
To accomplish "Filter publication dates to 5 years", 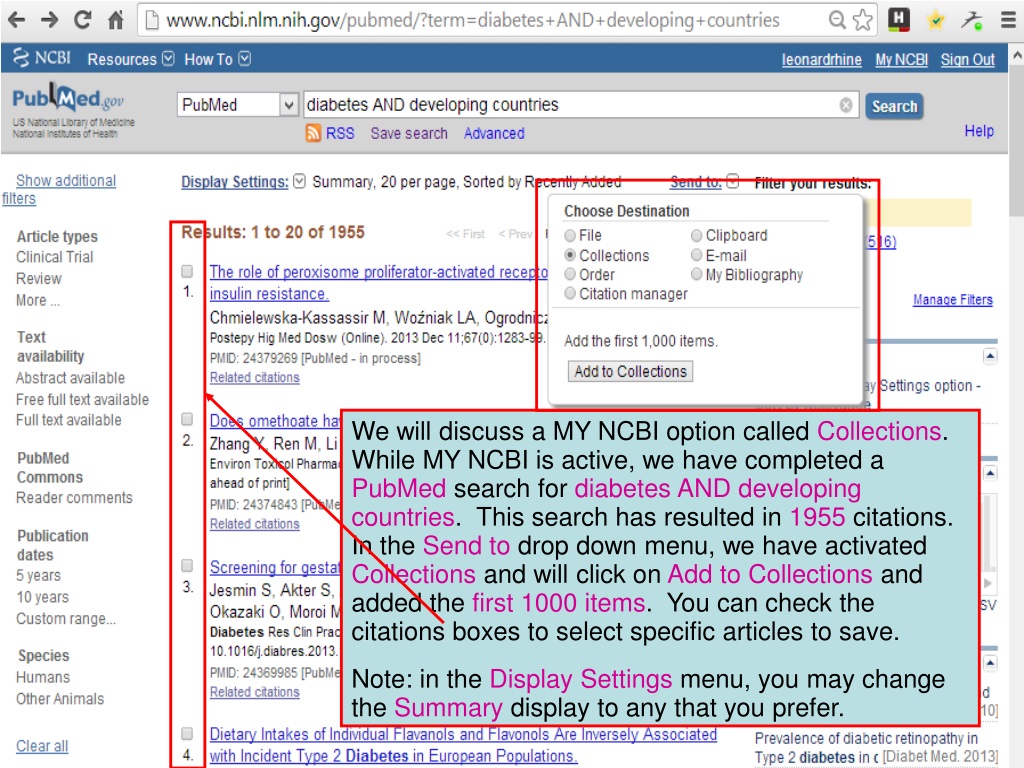I will pos(39,575).
